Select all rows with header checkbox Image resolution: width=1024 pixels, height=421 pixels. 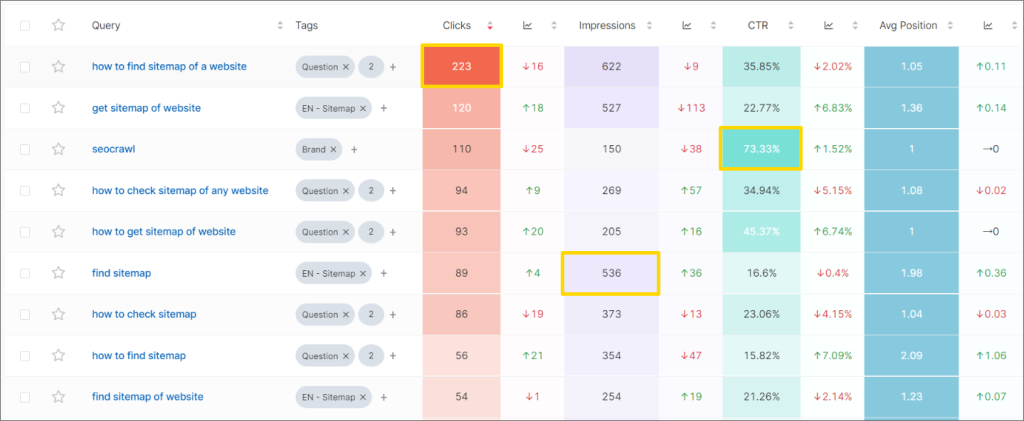[x=25, y=25]
